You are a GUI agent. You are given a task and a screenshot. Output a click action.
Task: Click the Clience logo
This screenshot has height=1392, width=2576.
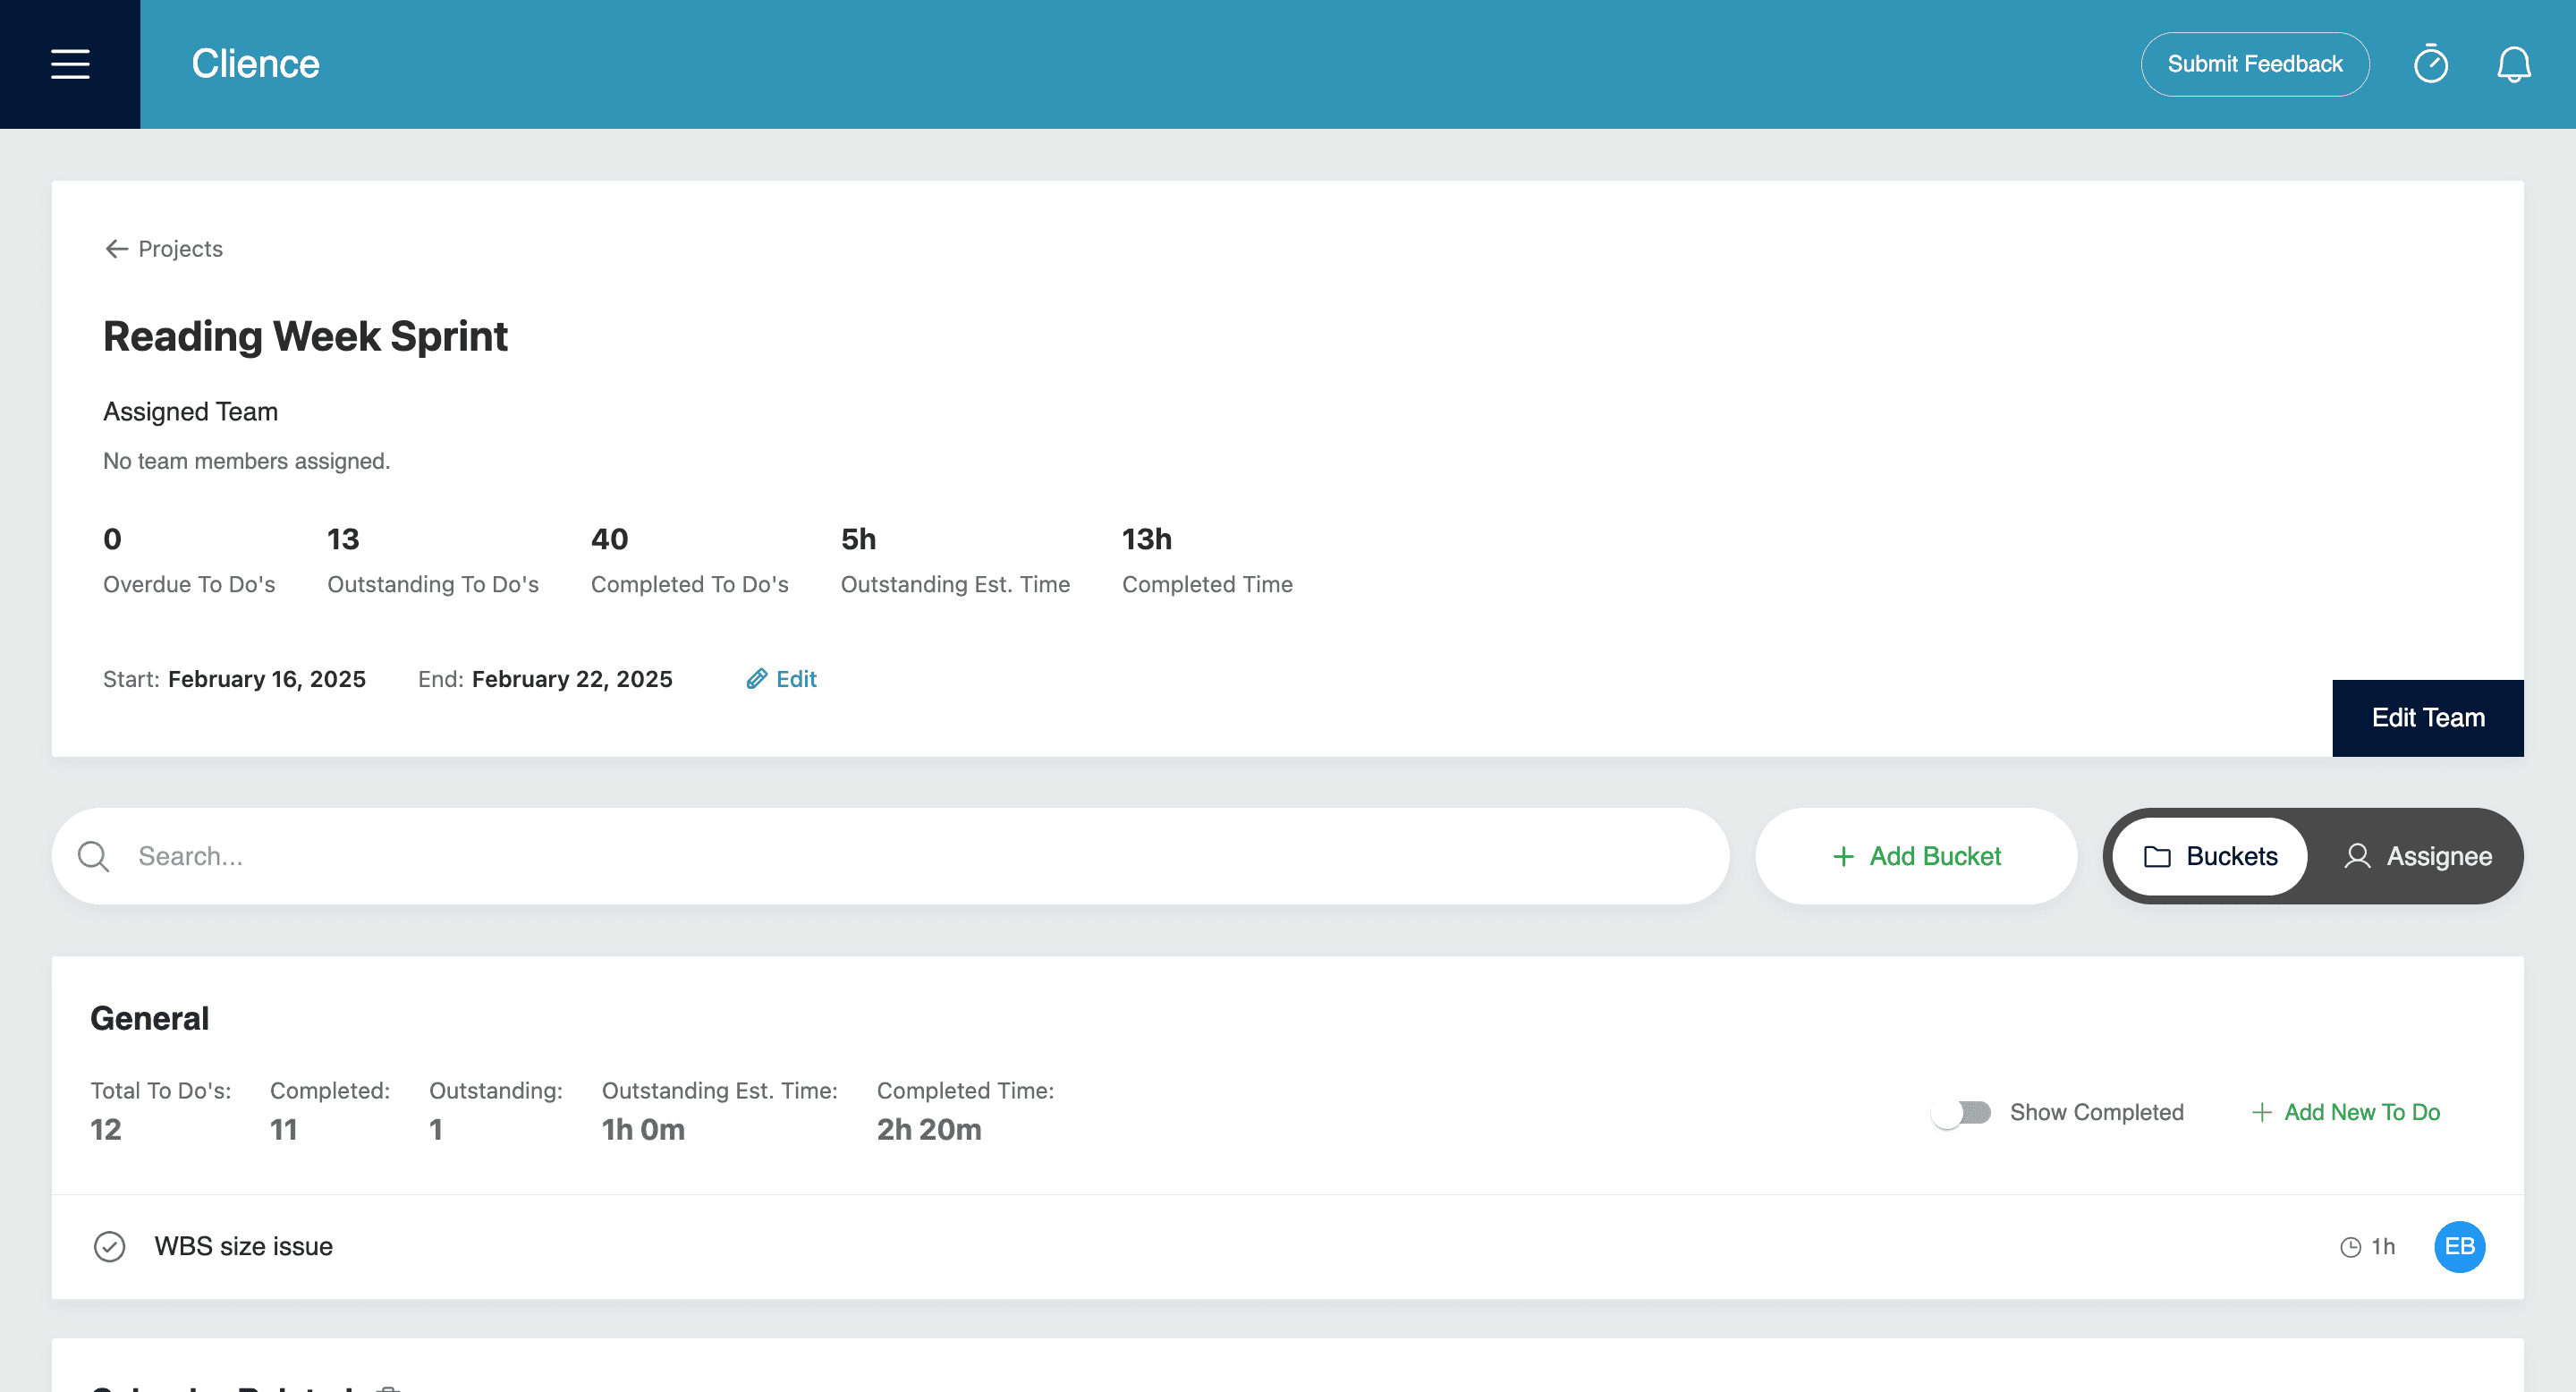pyautogui.click(x=255, y=63)
